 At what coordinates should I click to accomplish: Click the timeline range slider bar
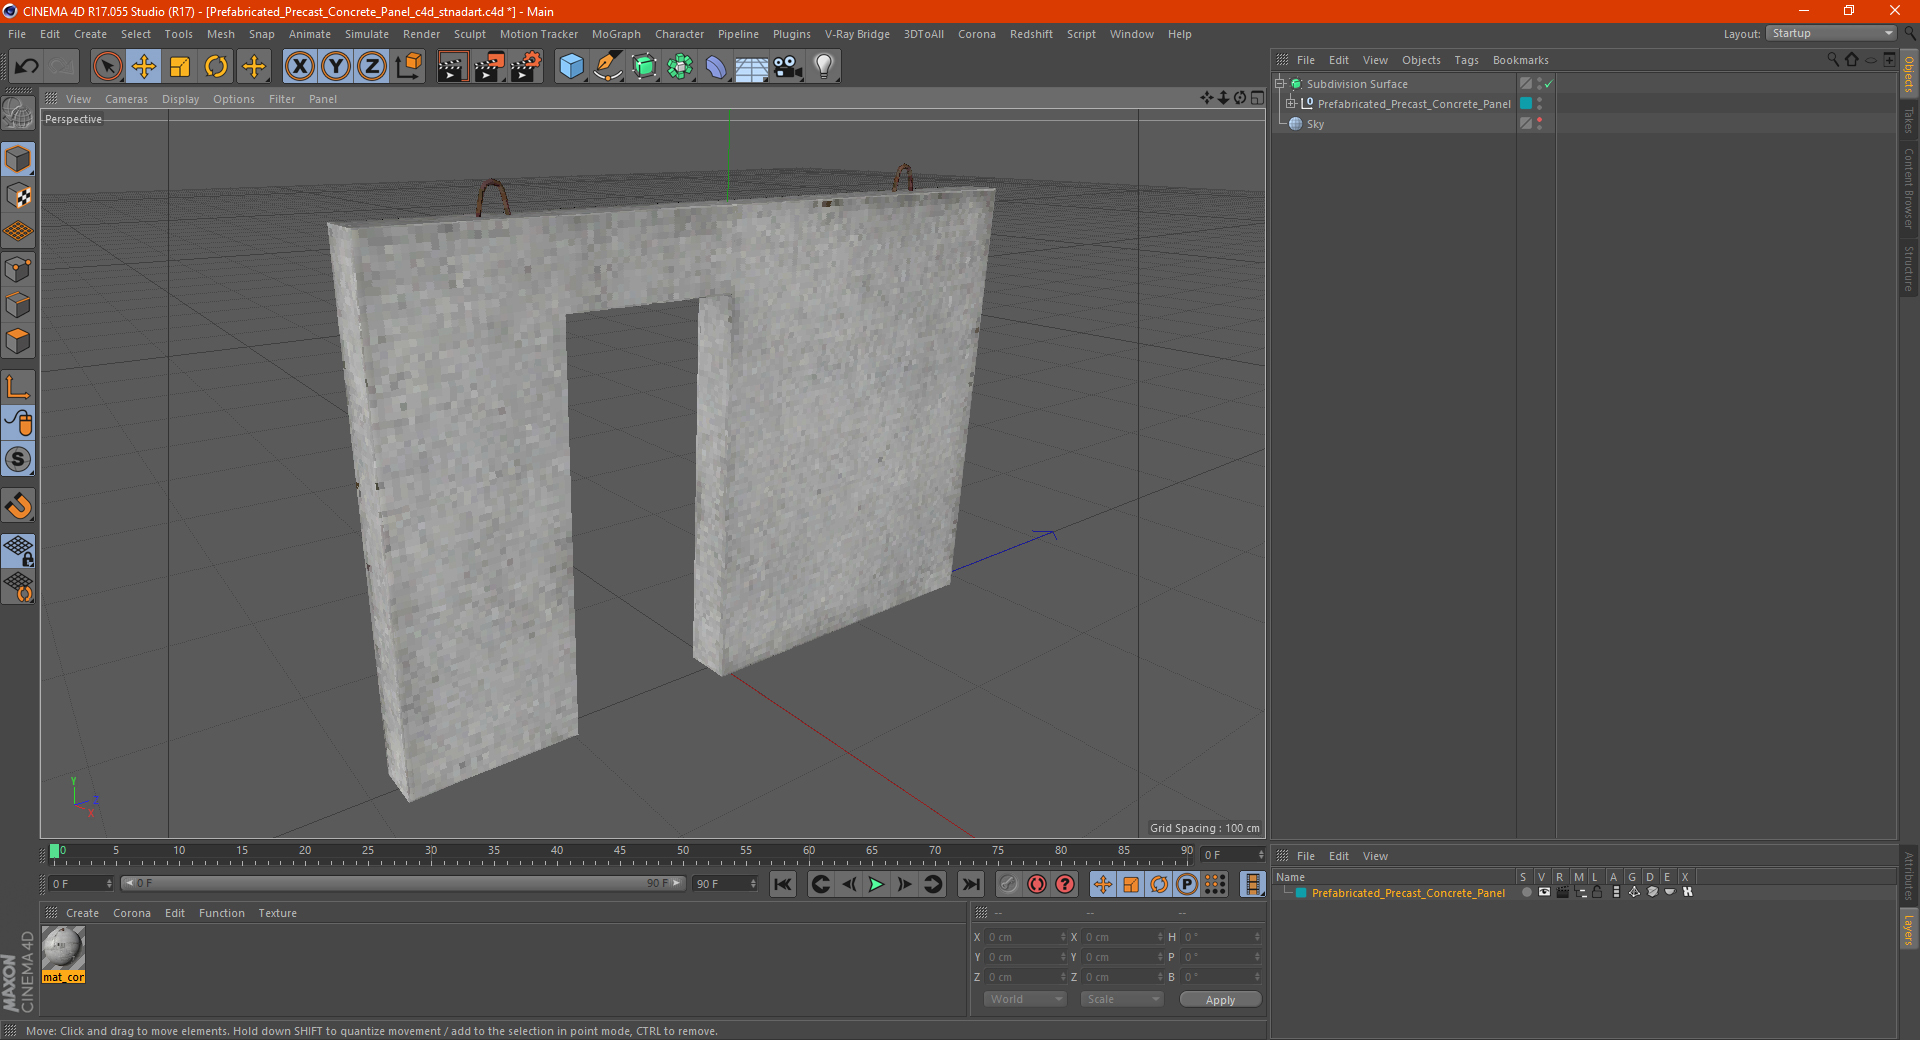tap(402, 883)
